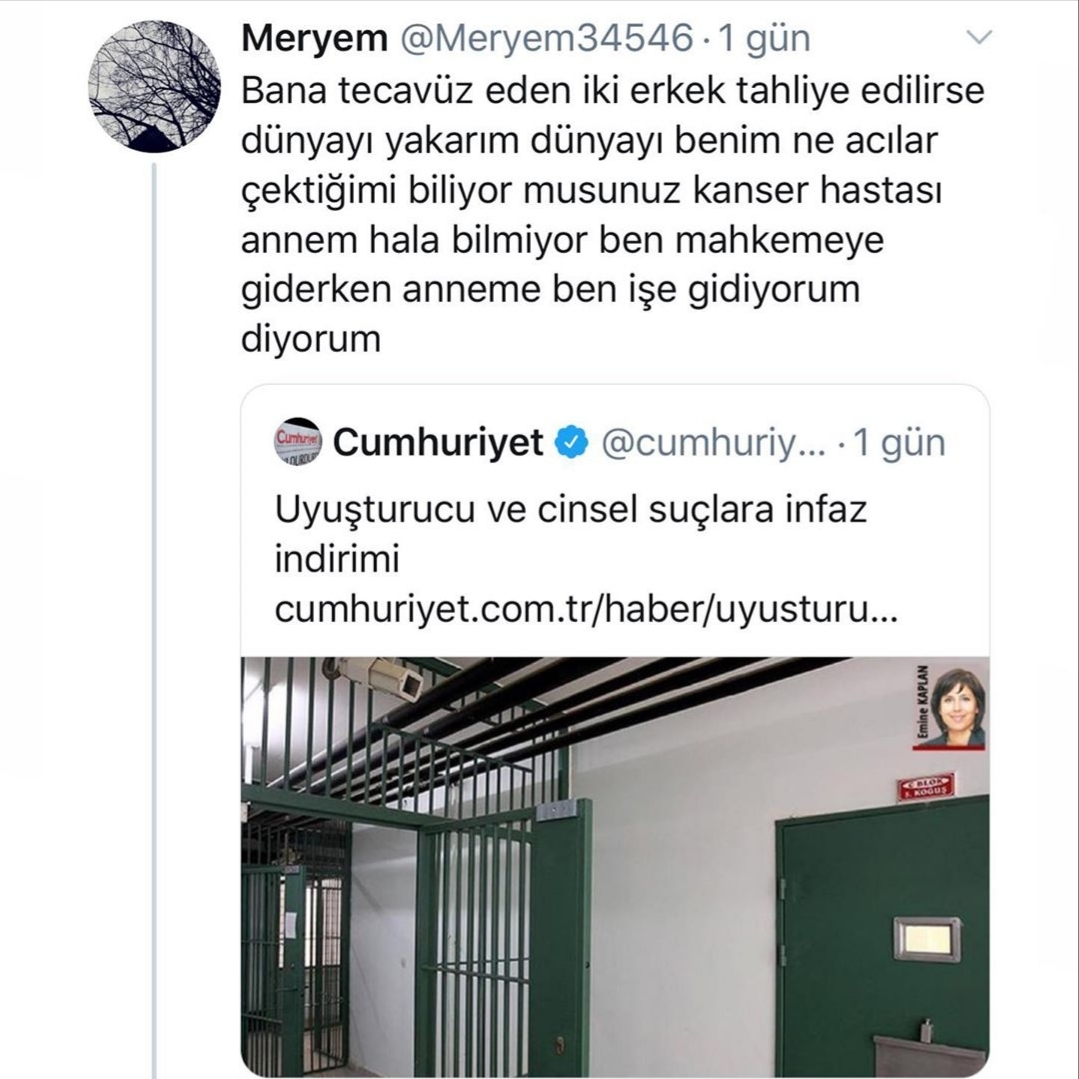The image size is (1079, 1079).
Task: Open the cumhuriyet.com.tr/haber article link
Action: (586, 609)
